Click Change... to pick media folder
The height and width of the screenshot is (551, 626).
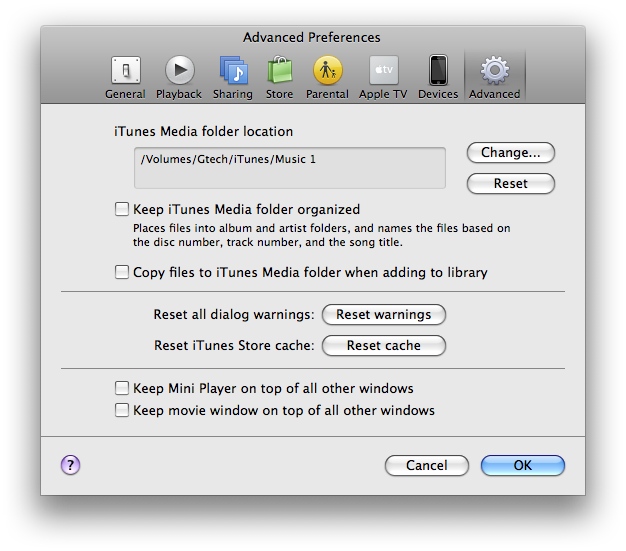tap(511, 153)
